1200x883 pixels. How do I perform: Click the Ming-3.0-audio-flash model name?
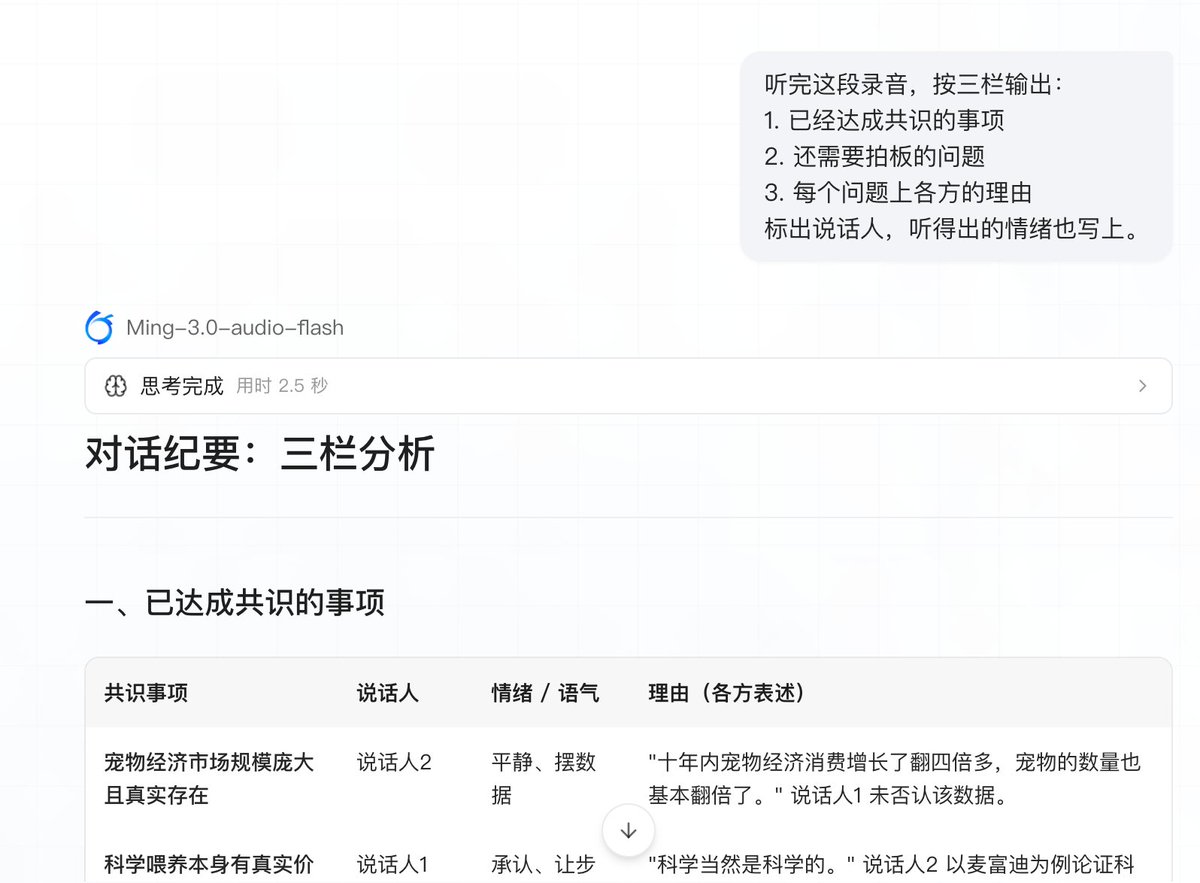pyautogui.click(x=235, y=328)
